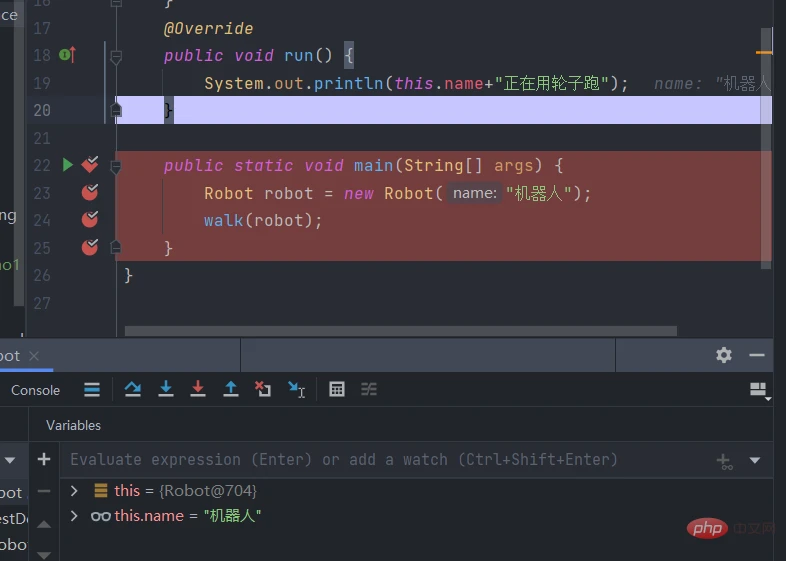Click the Drop Frame icon
This screenshot has width=786, height=561.
click(x=263, y=389)
